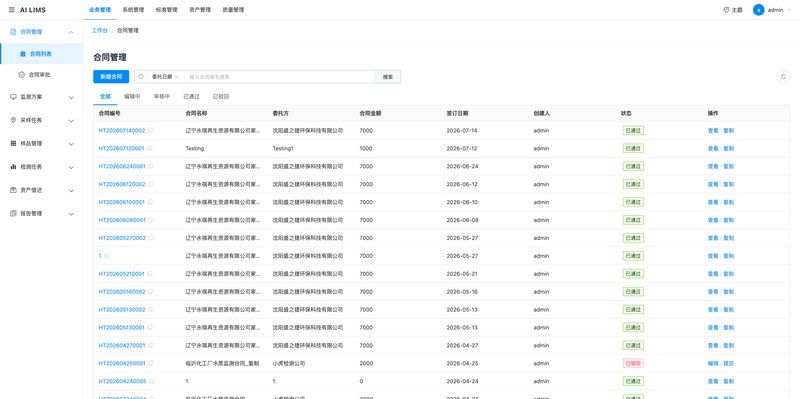Click the Testing1 client cell
This screenshot has width=800, height=399.
tap(283, 148)
